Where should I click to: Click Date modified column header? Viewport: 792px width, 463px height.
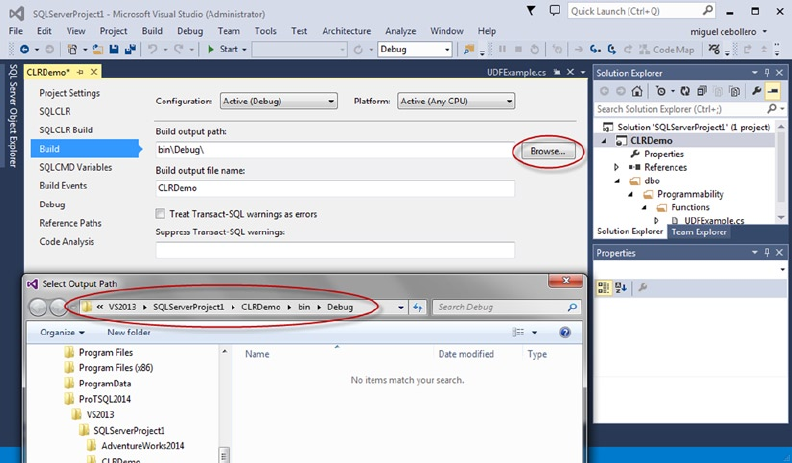[466, 354]
